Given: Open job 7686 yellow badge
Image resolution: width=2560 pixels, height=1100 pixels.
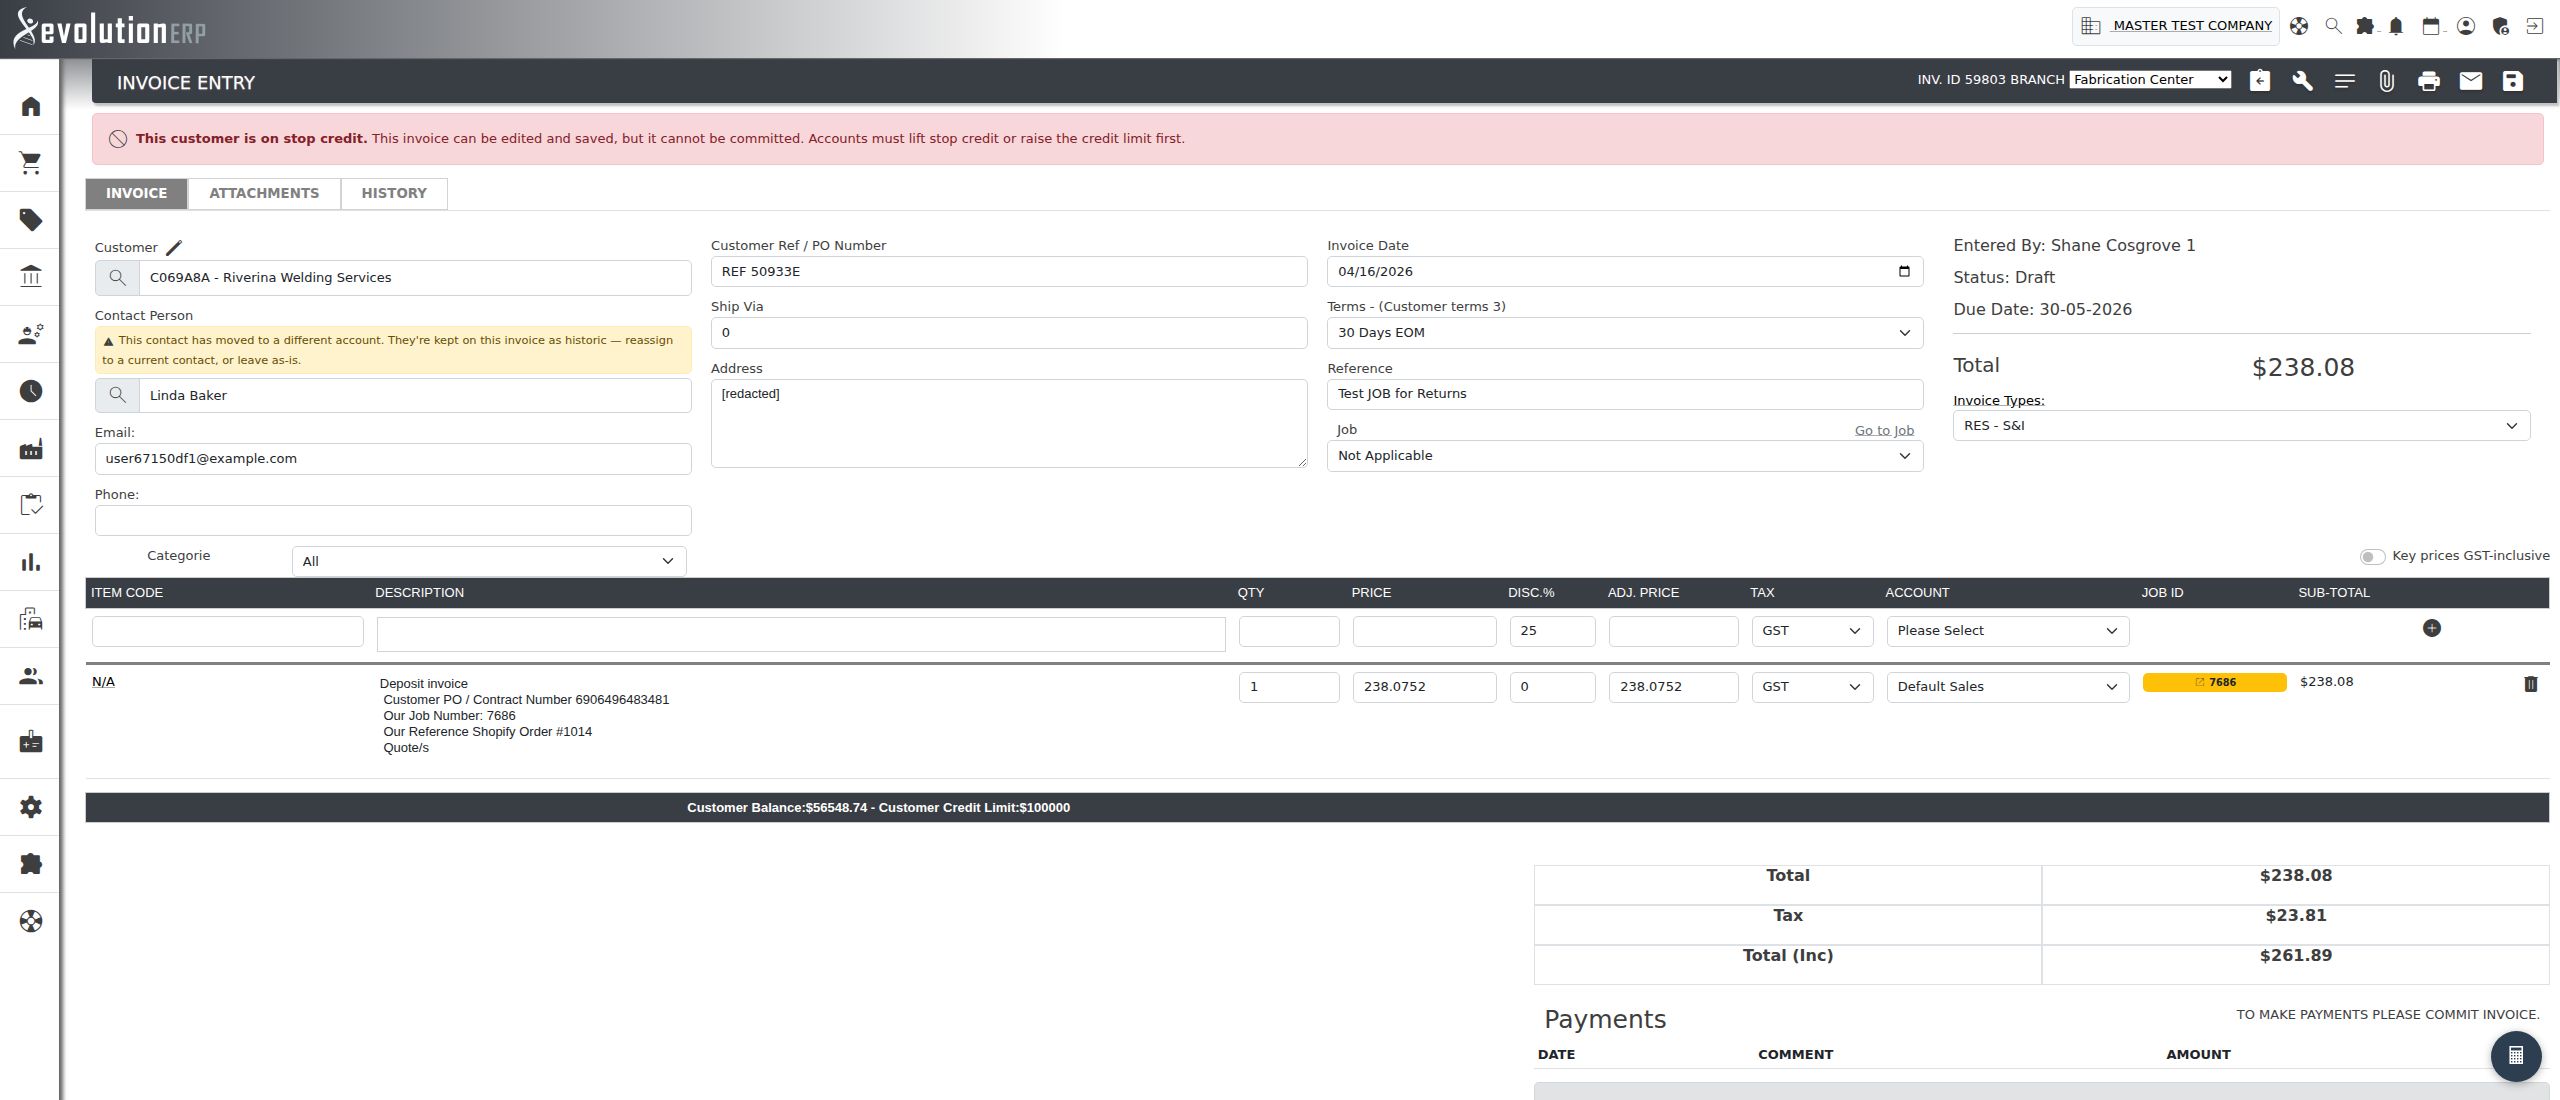Looking at the screenshot, I should click(x=2214, y=682).
